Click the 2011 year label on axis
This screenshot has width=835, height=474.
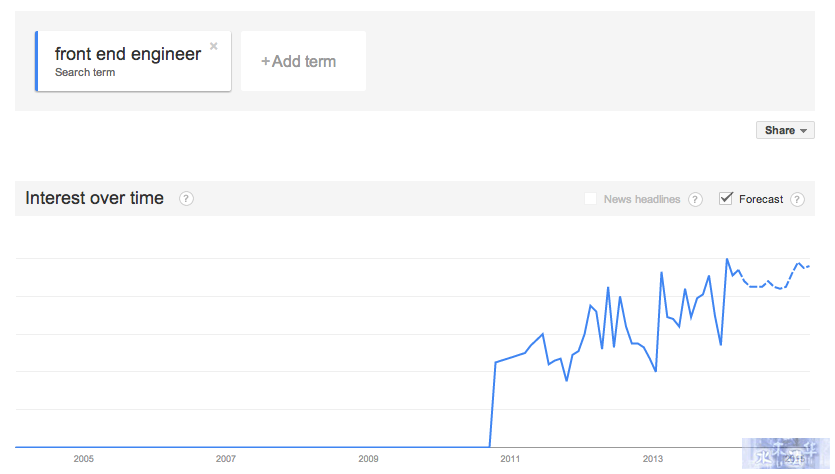point(510,459)
